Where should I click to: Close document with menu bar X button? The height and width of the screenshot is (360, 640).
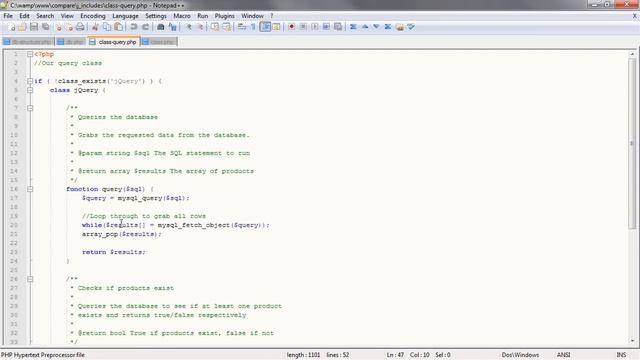(635, 16)
